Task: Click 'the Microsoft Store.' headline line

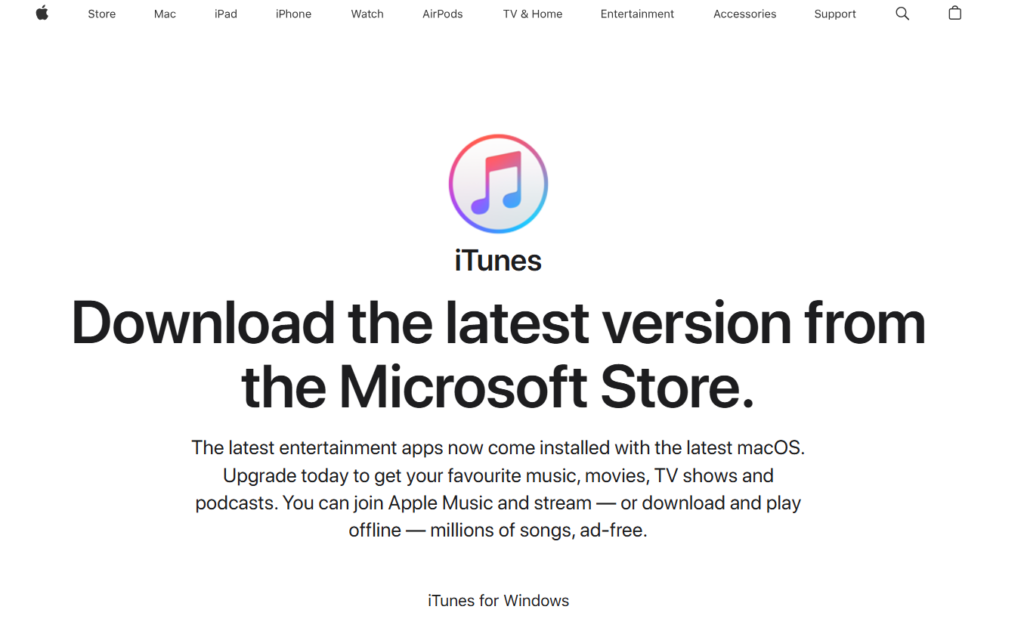Action: [x=498, y=387]
